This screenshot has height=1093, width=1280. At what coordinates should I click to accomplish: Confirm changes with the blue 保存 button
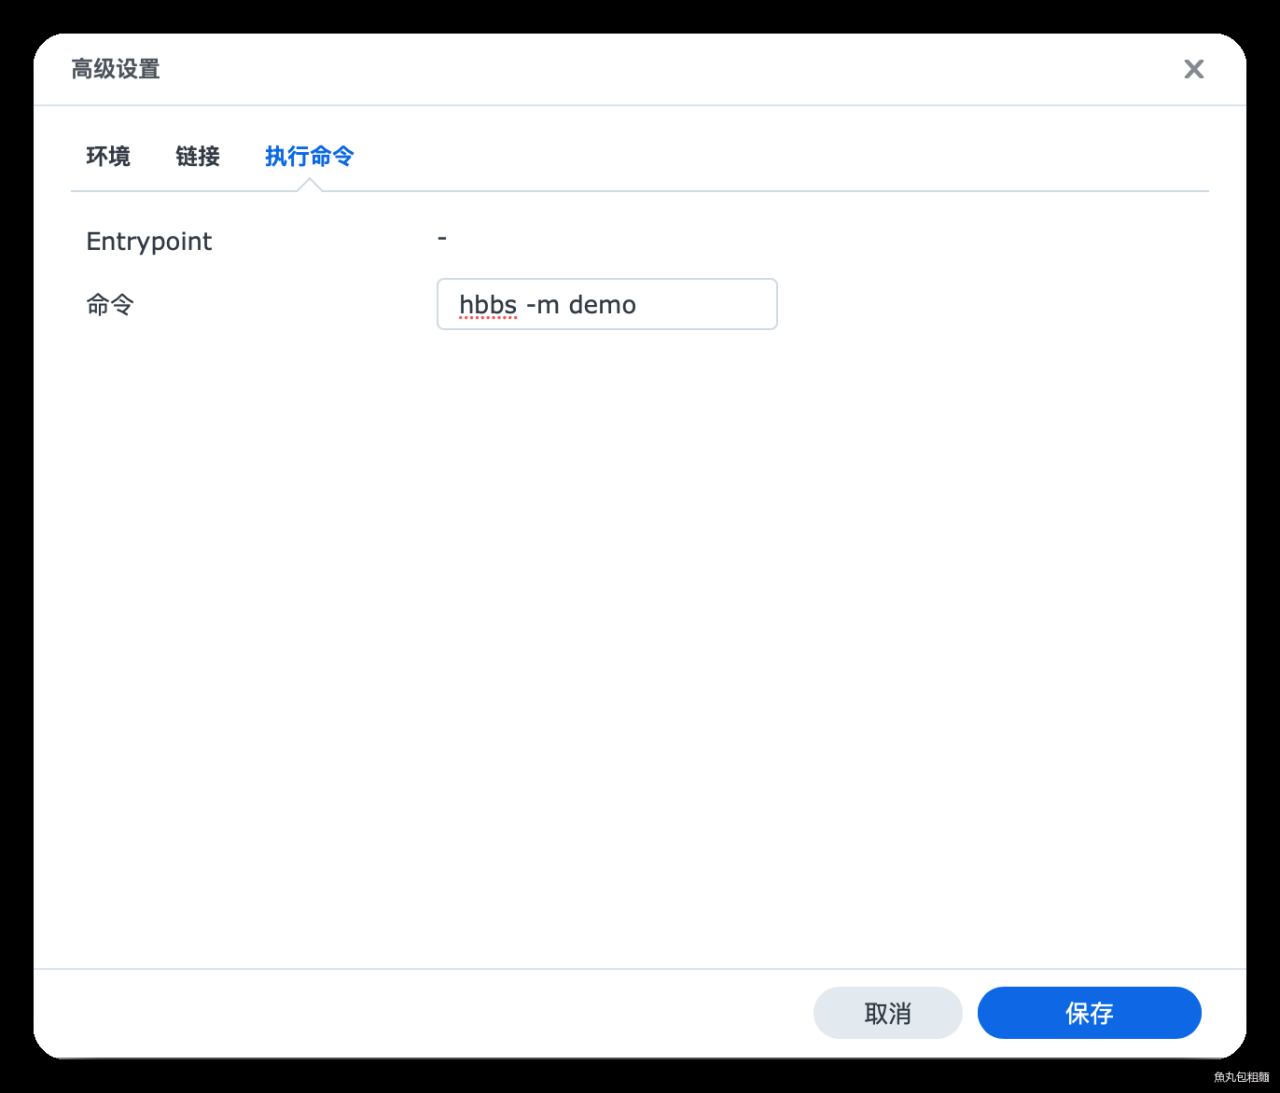pyautogui.click(x=1089, y=1012)
